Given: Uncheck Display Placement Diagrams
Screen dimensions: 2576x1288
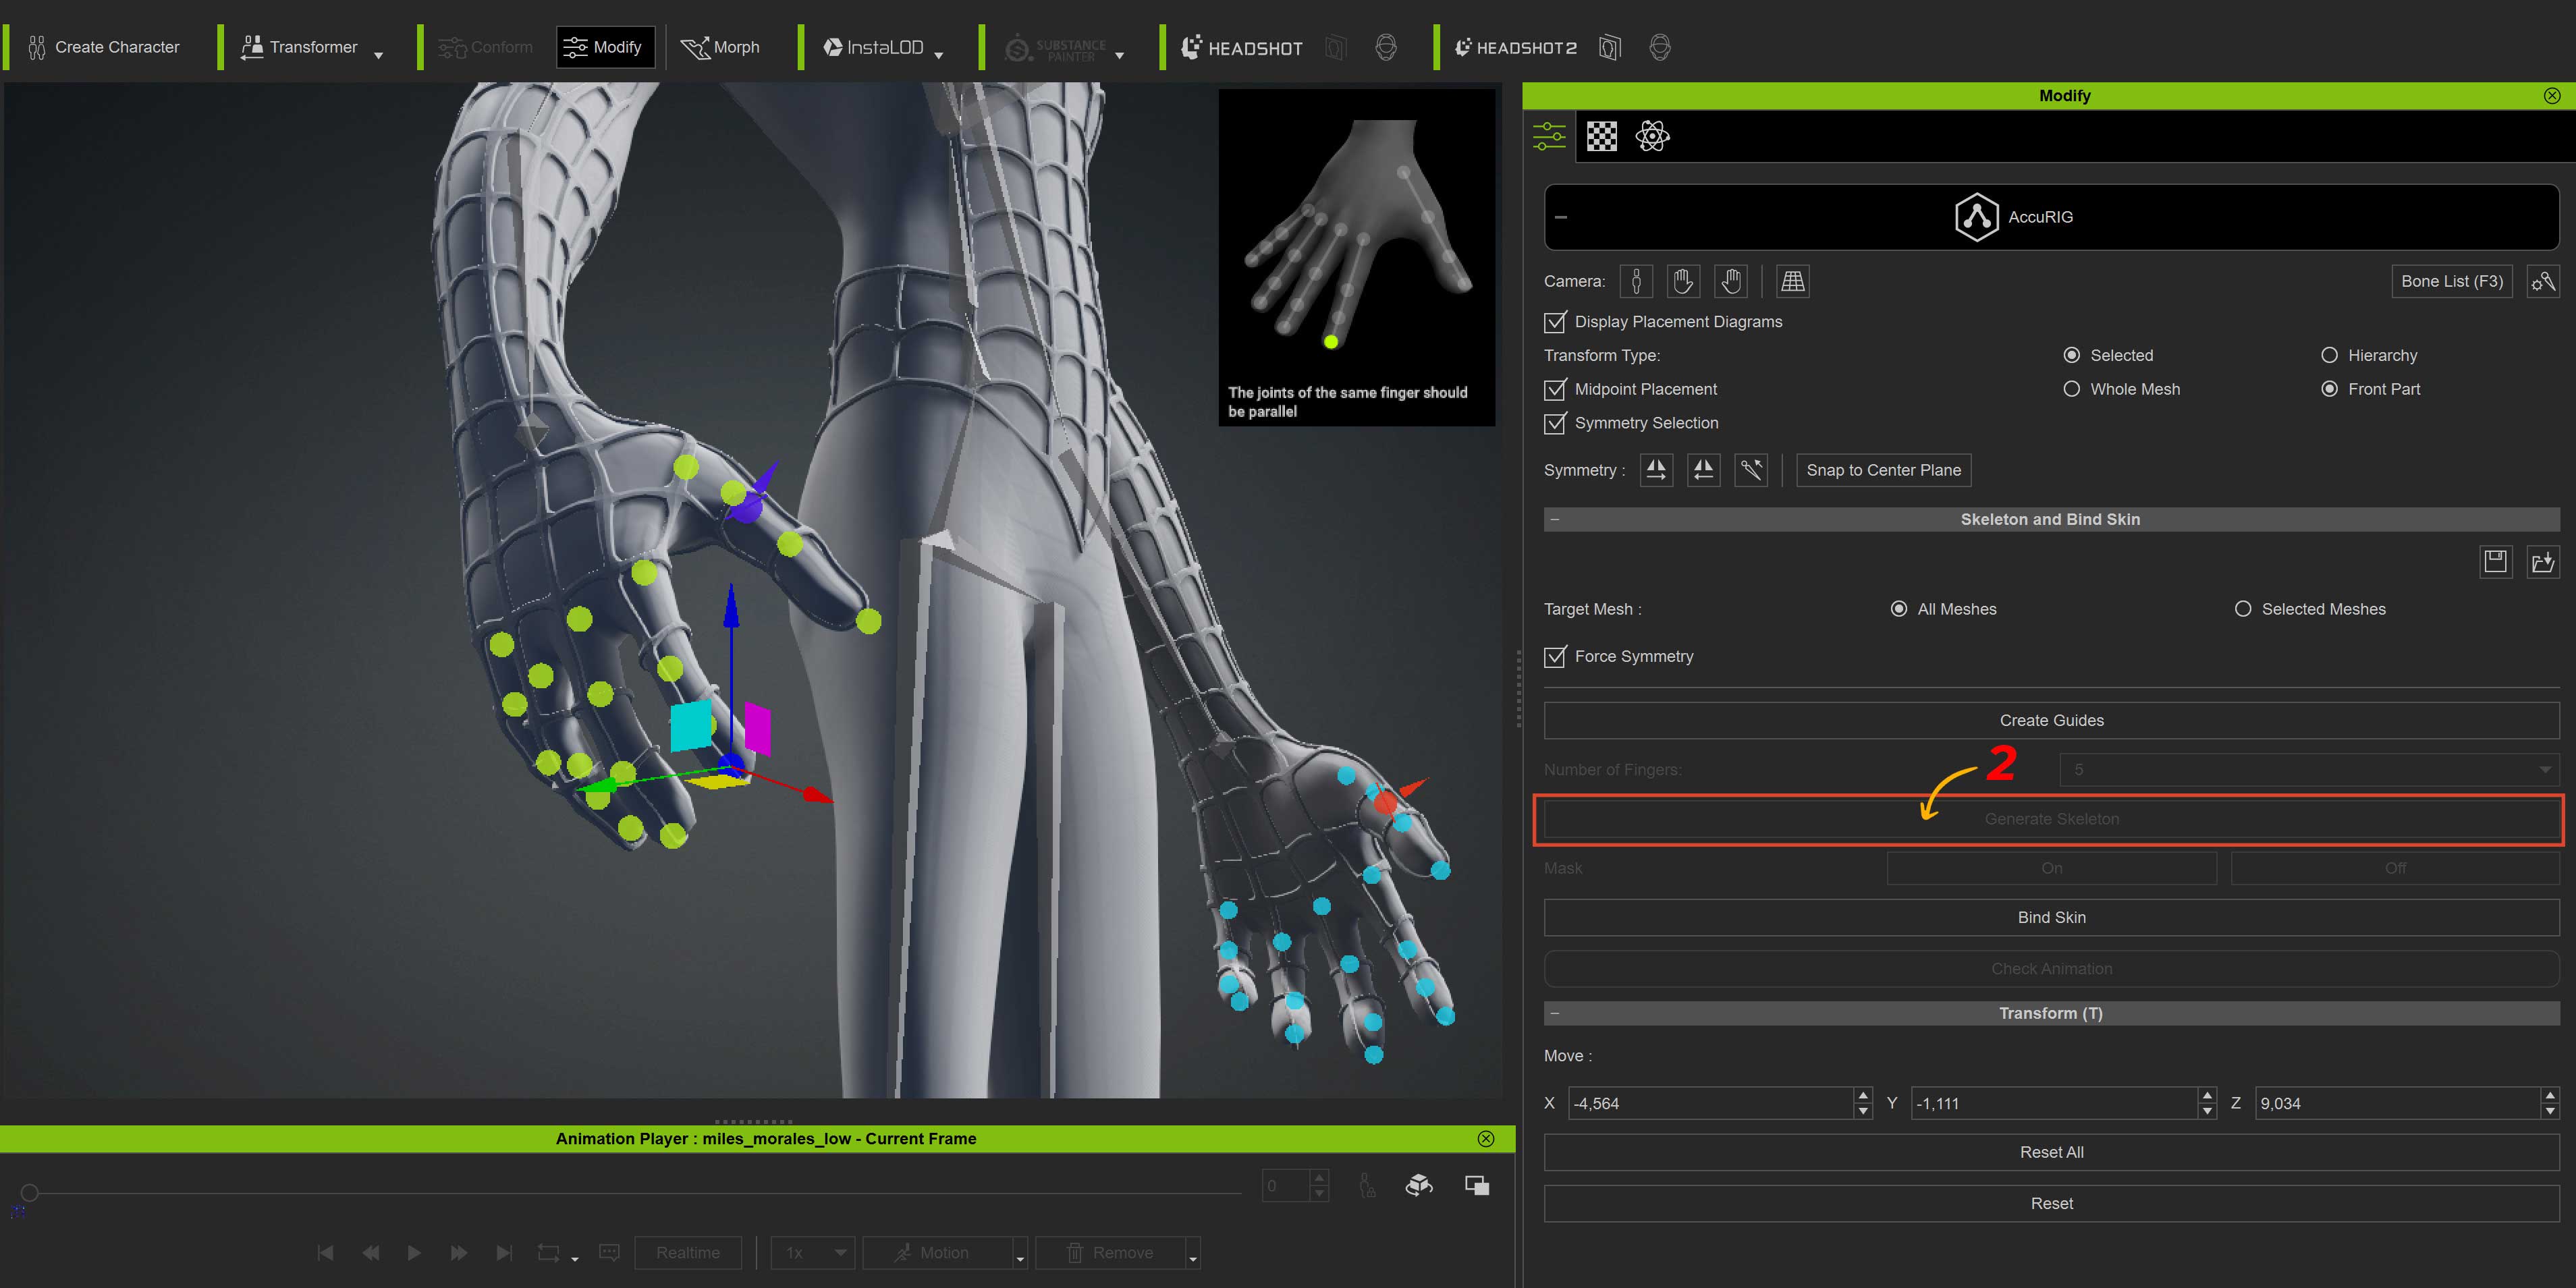Looking at the screenshot, I should (x=1555, y=322).
